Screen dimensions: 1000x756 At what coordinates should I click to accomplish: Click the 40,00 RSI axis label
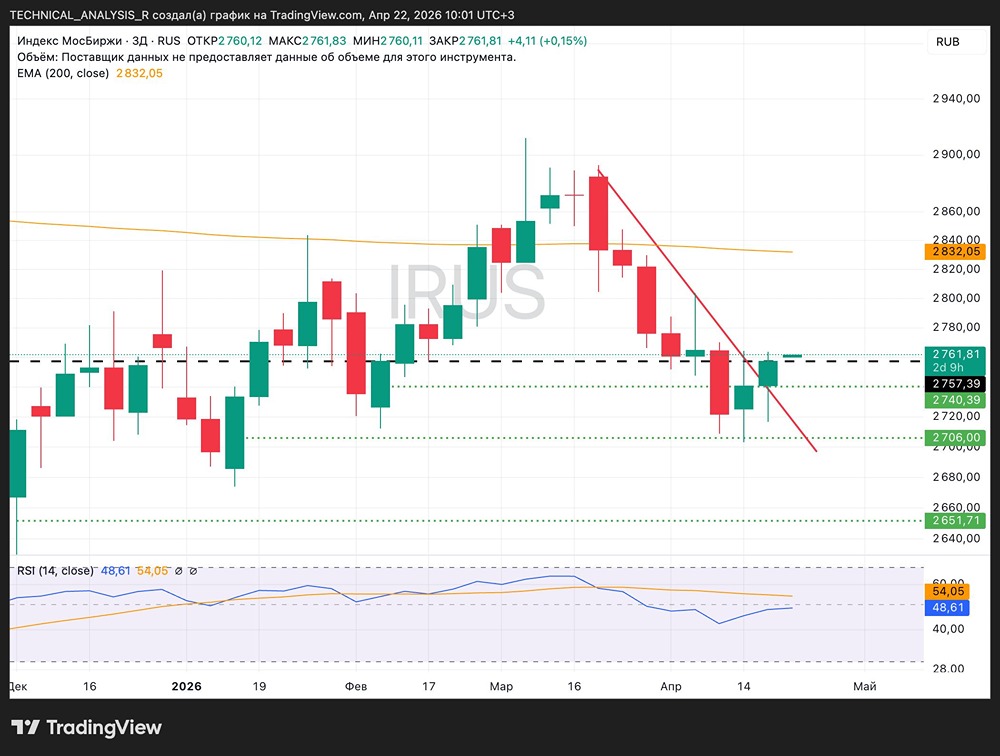[948, 629]
